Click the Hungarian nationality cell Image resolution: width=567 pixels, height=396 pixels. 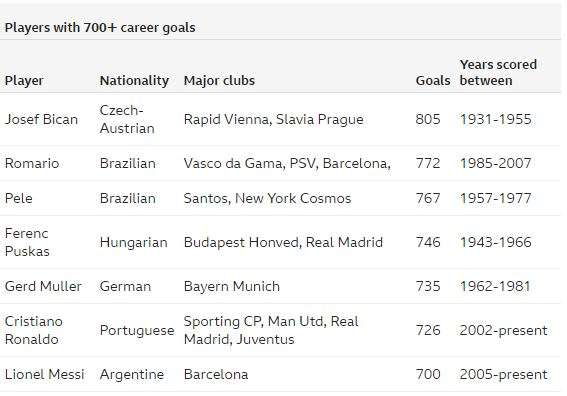(133, 242)
